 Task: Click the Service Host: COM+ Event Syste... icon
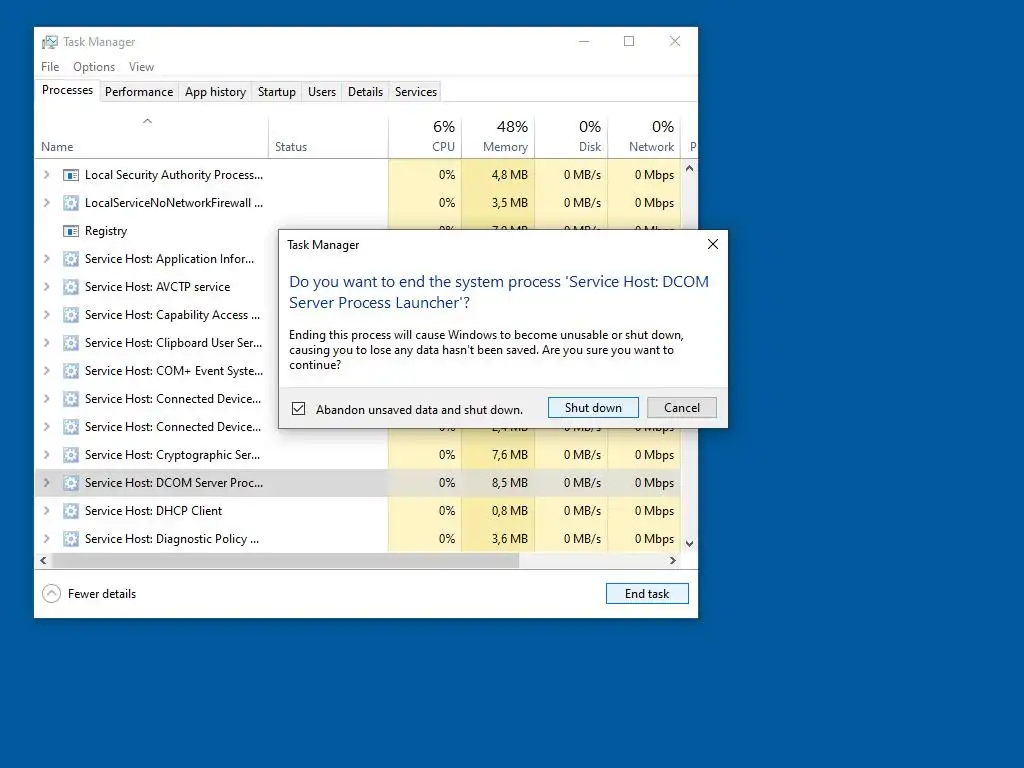pos(71,372)
